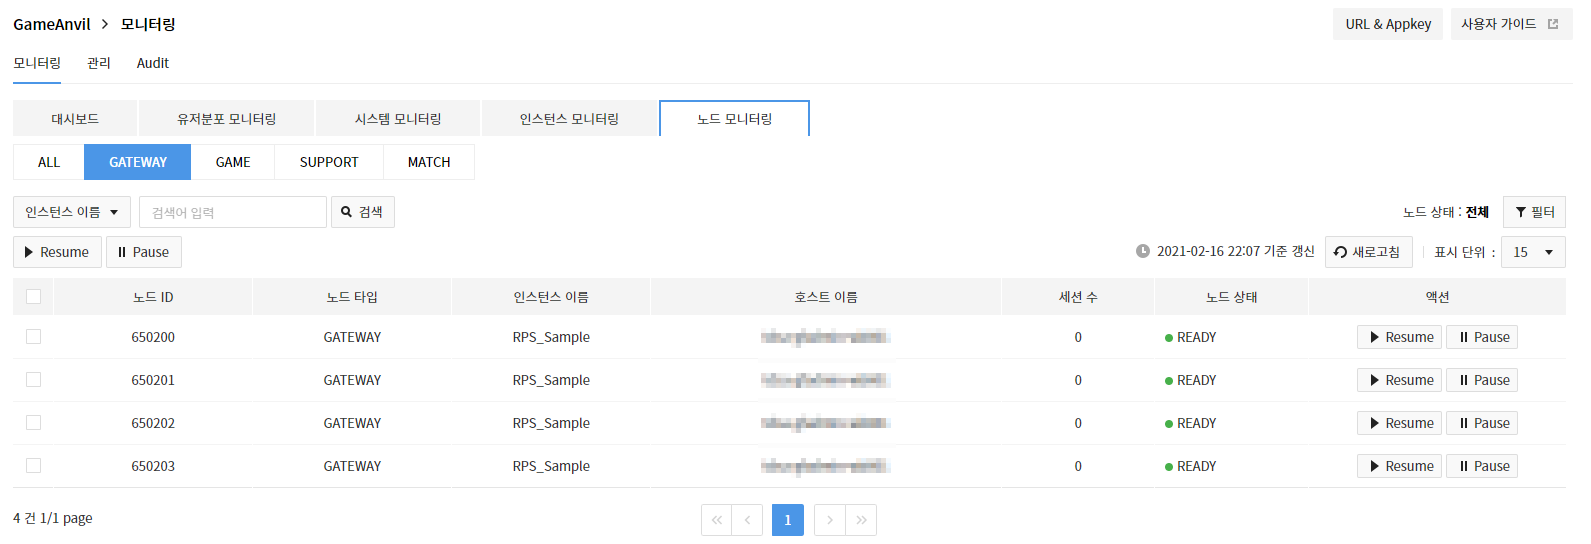Resume node 650200
The image size is (1591, 544).
[1399, 337]
